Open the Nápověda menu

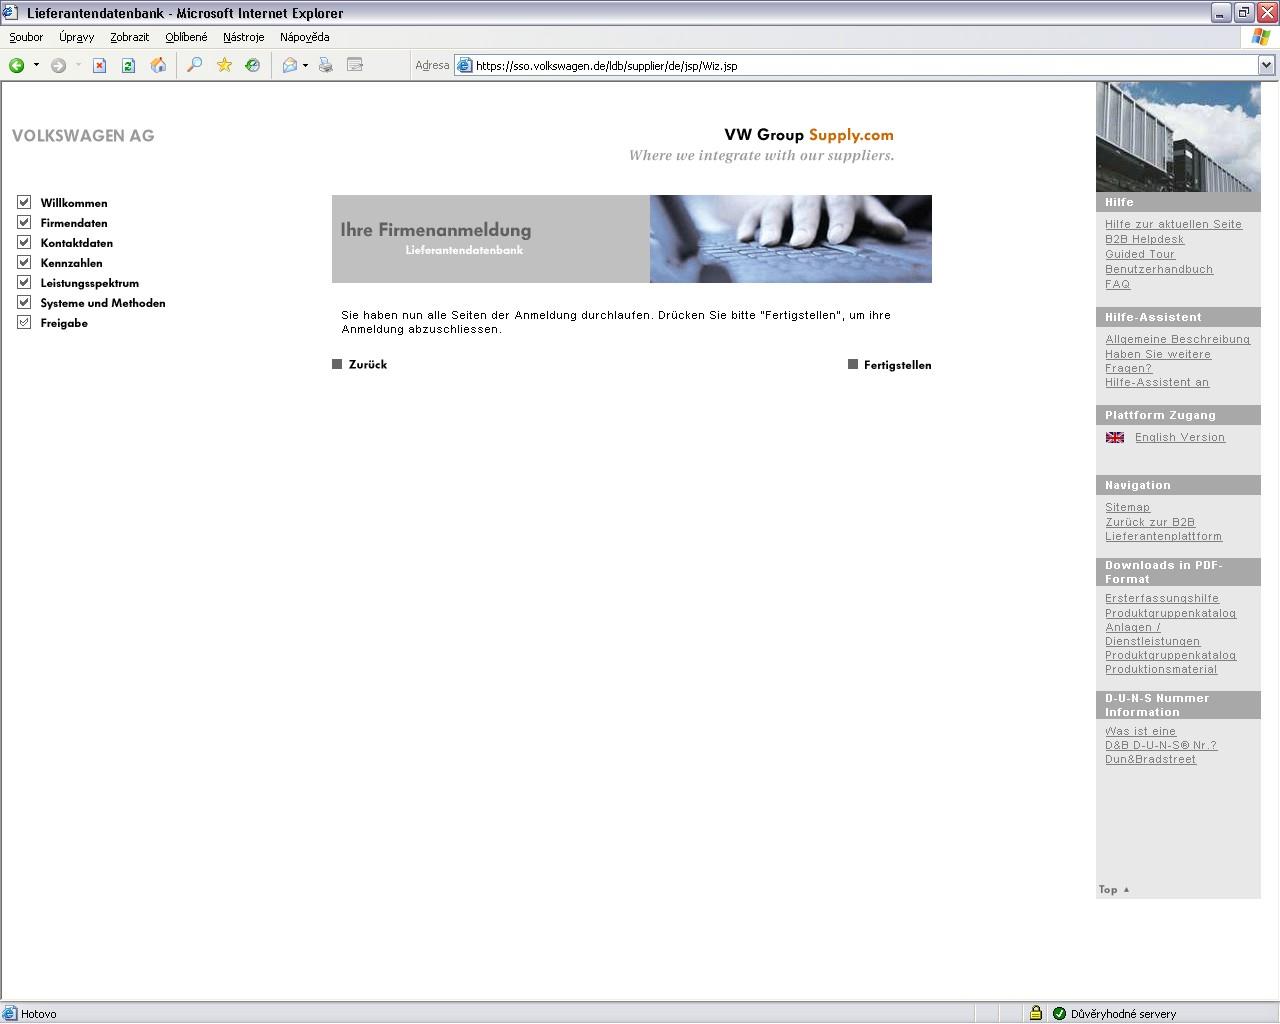tap(304, 37)
